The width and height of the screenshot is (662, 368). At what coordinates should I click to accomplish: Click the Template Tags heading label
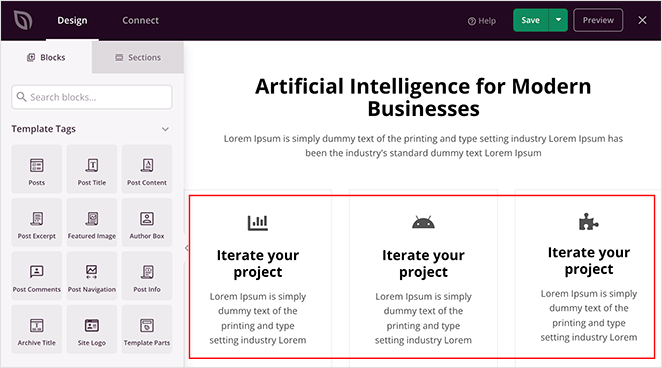coord(43,129)
